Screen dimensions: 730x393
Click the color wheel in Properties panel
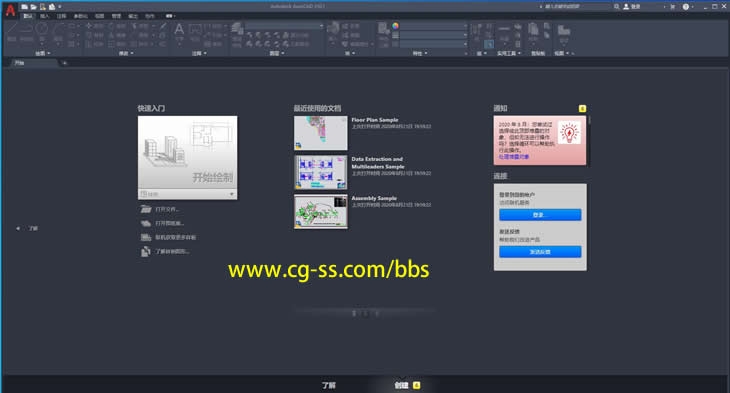(x=395, y=26)
